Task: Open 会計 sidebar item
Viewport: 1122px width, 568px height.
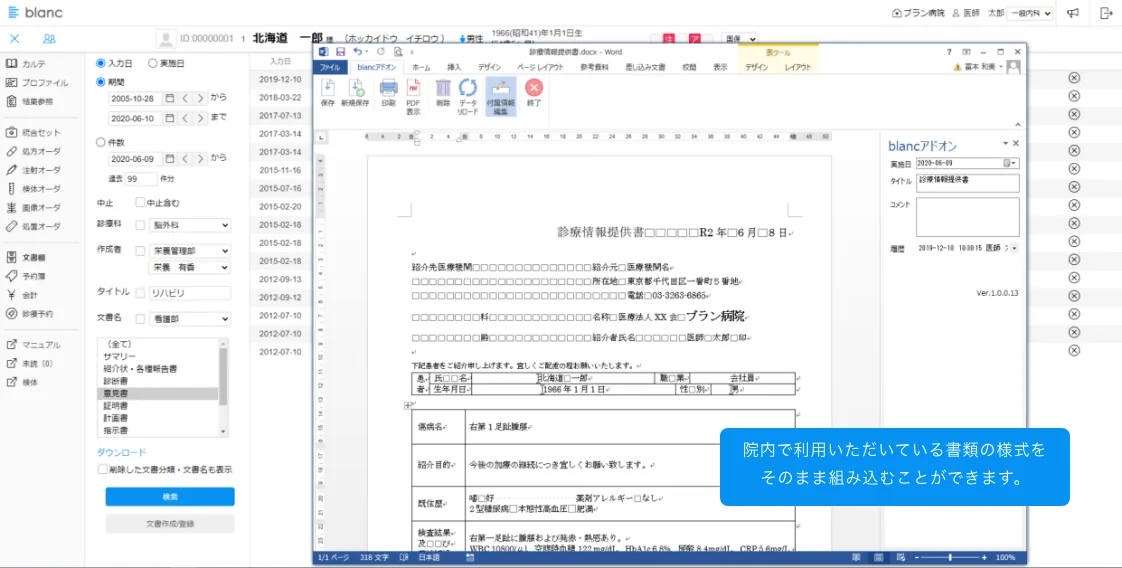Action: pyautogui.click(x=22, y=295)
